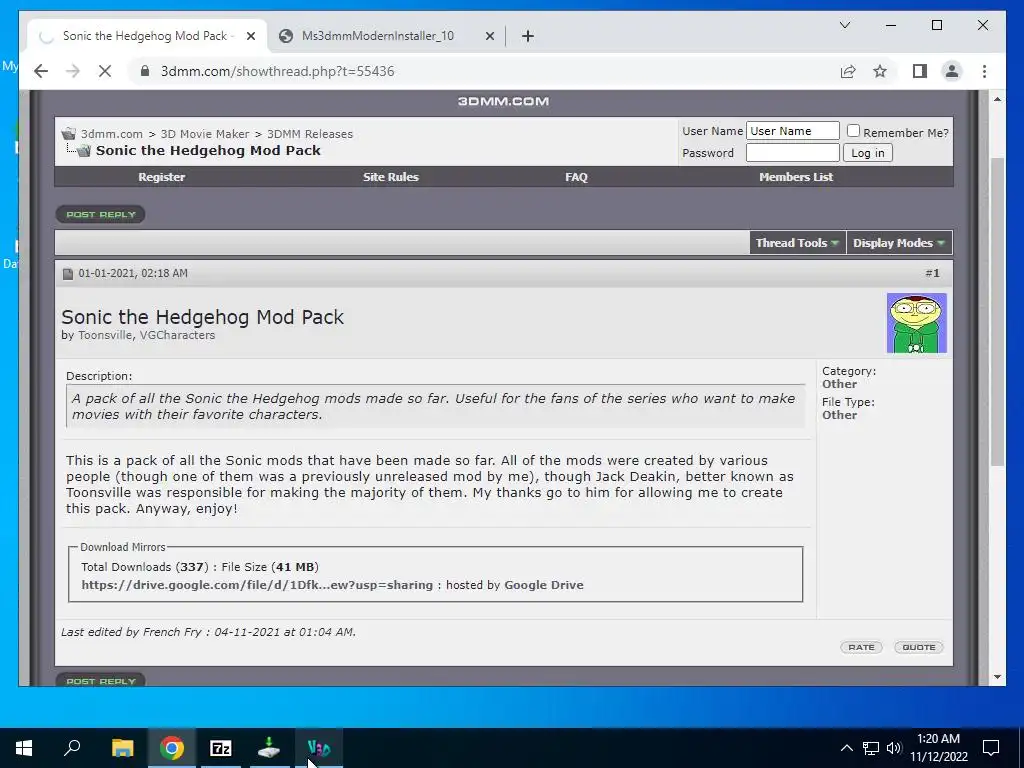Screen dimensions: 1024x768
Task: Open the 3dmm.com breadcrumb link
Action: pos(112,134)
